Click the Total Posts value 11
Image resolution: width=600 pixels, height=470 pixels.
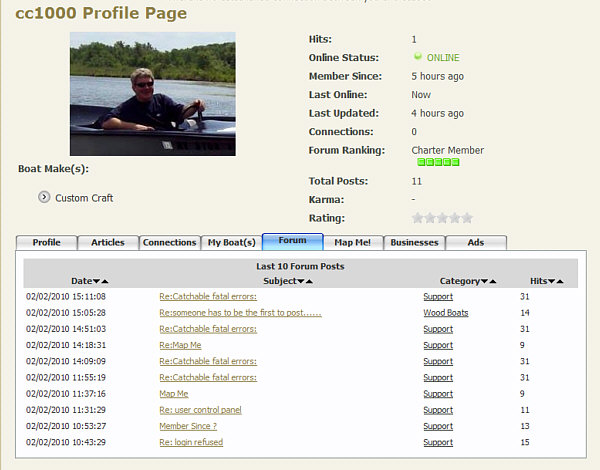417,181
